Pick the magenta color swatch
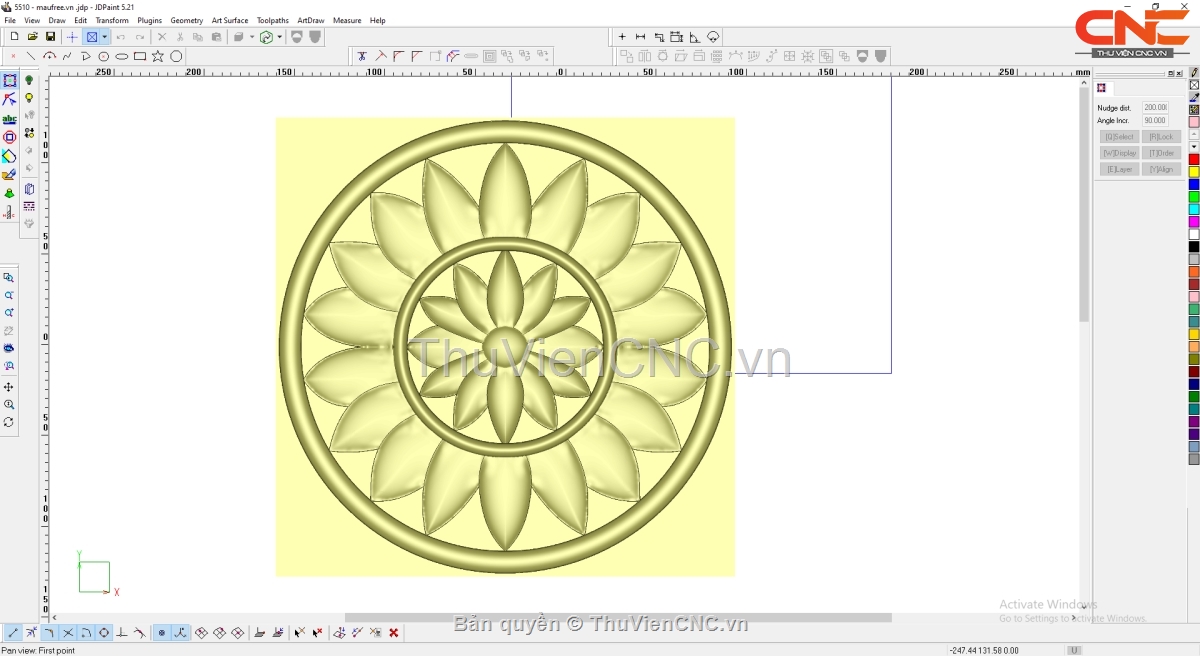Image resolution: width=1200 pixels, height=656 pixels. [1194, 222]
